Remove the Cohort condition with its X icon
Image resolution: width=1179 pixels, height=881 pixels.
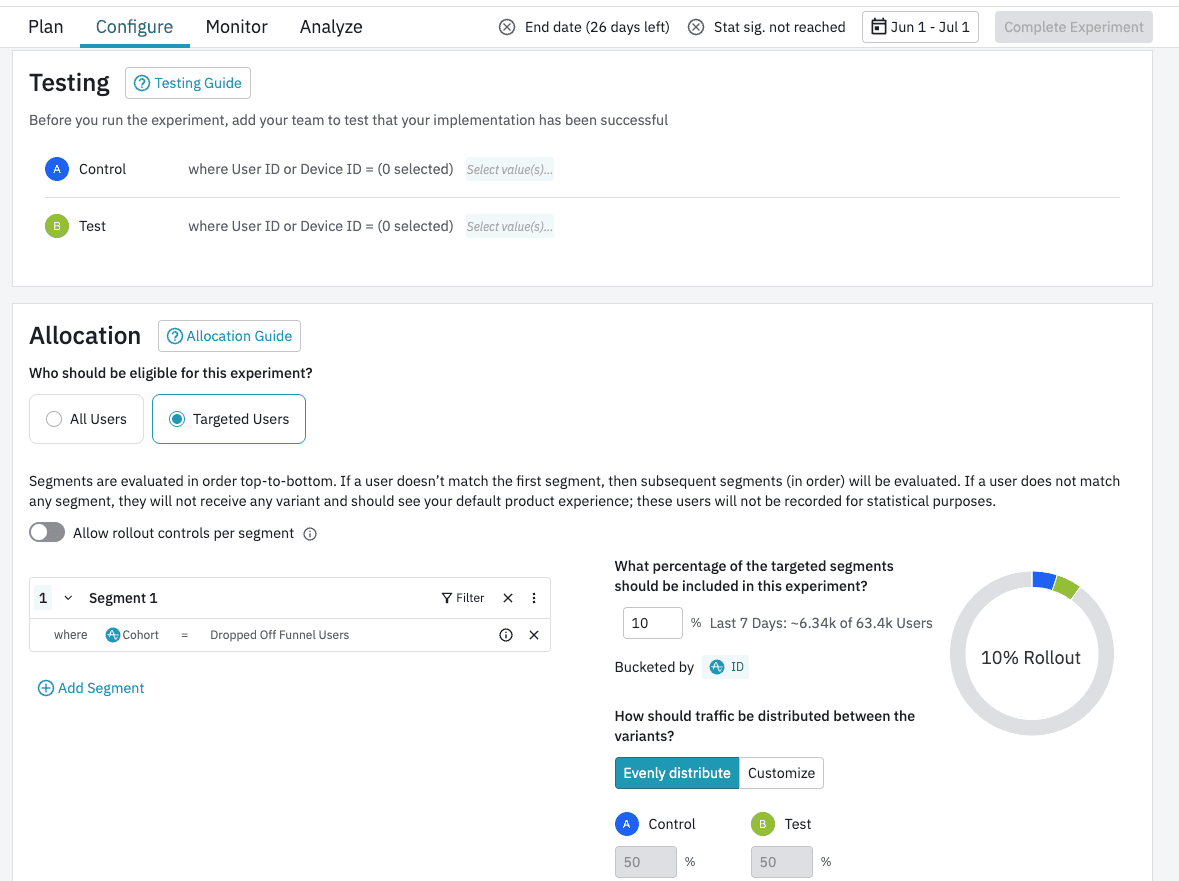click(x=533, y=634)
